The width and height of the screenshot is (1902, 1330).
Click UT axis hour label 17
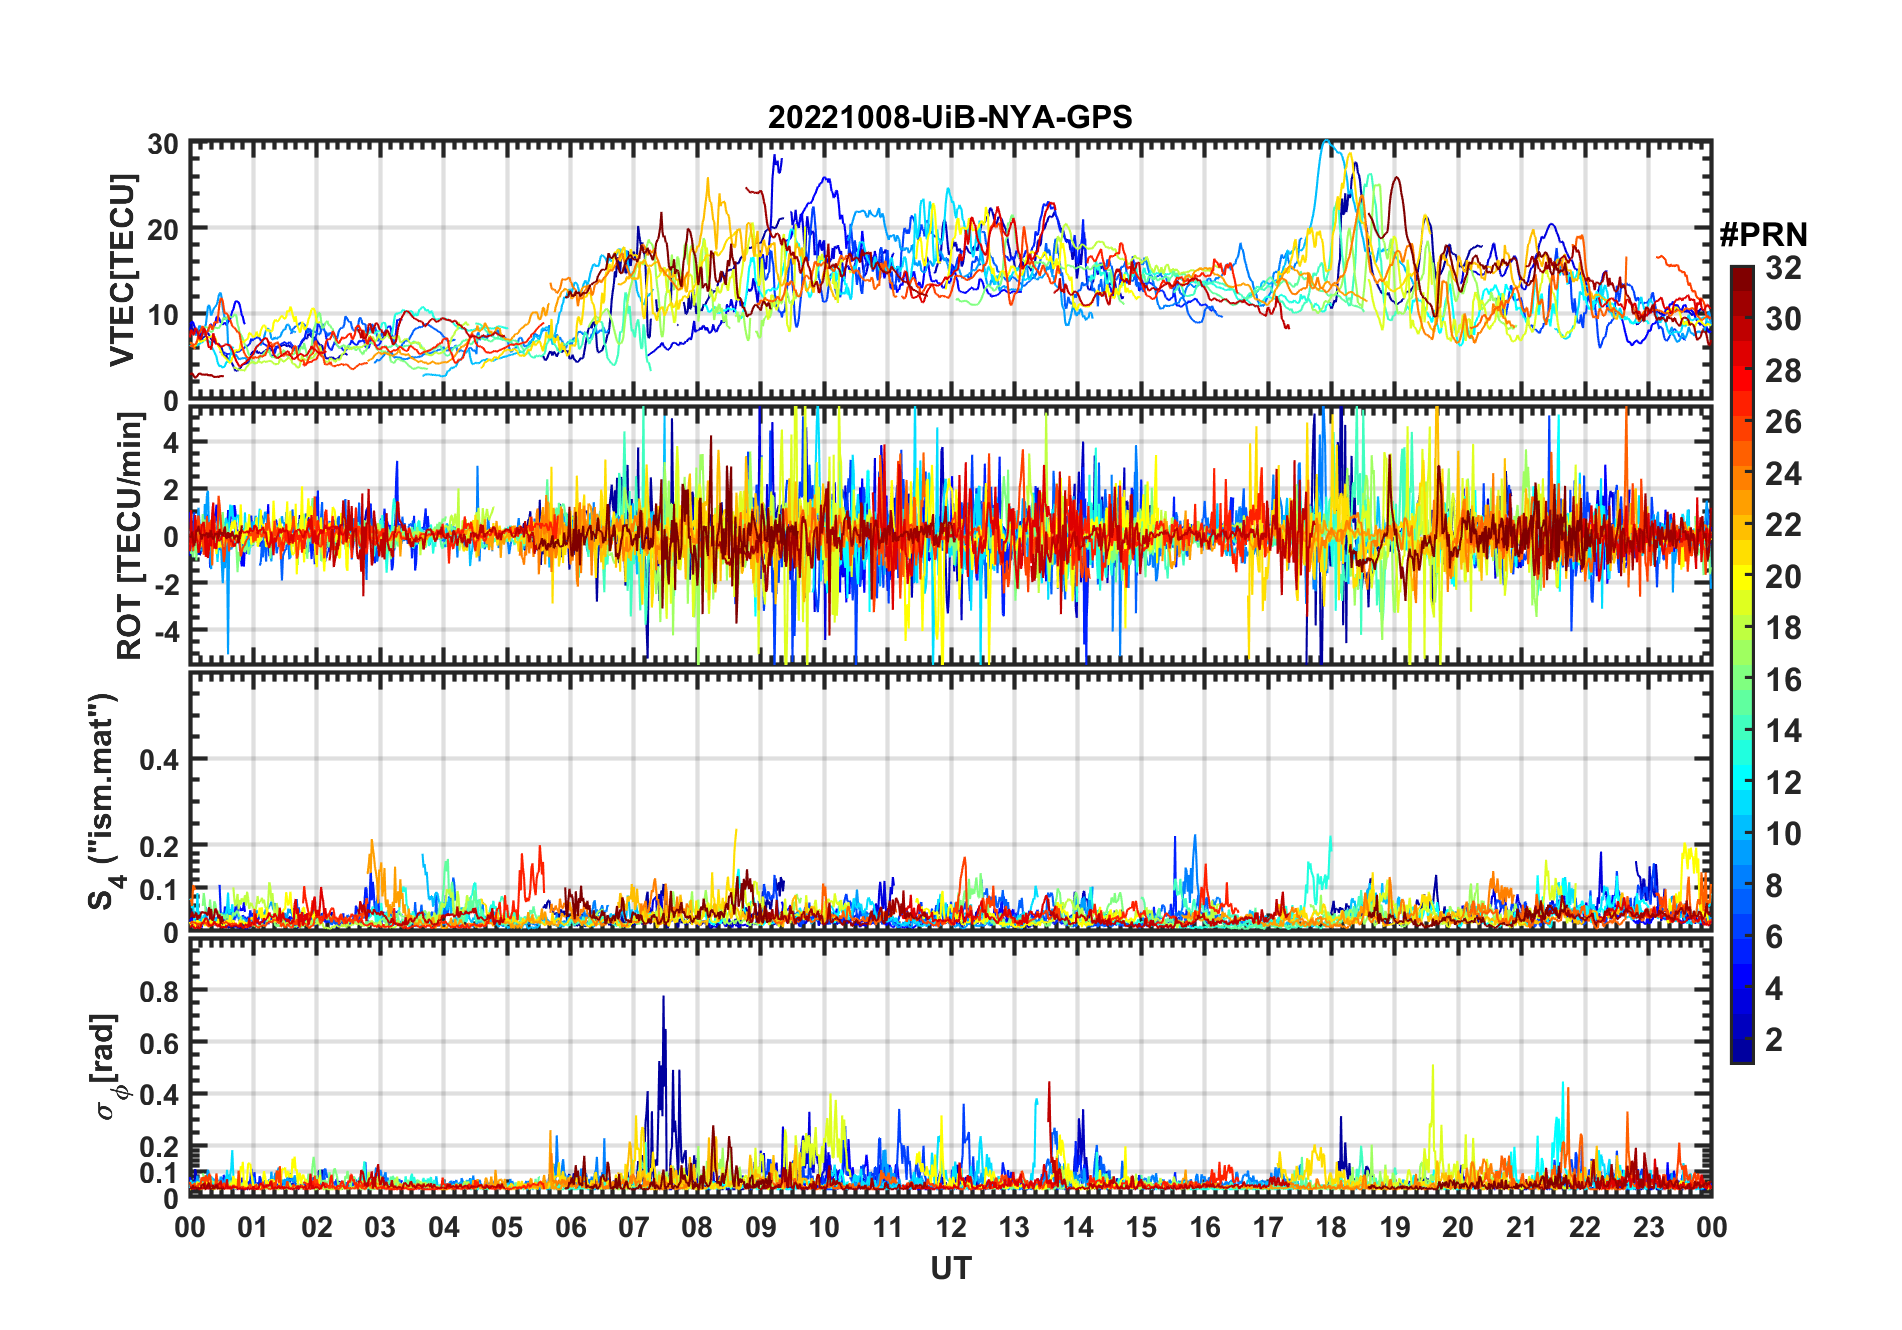click(1268, 1227)
